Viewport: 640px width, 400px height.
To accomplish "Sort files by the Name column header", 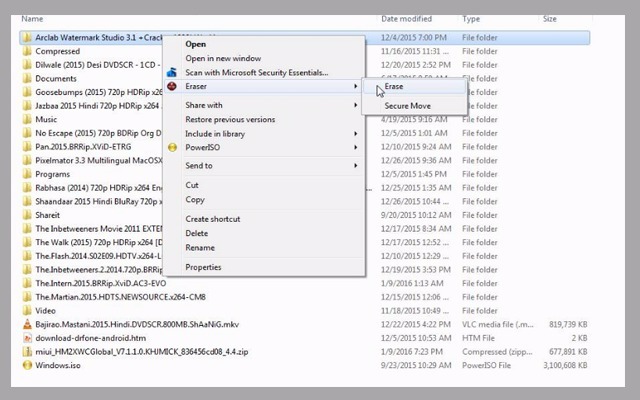I will [32, 19].
